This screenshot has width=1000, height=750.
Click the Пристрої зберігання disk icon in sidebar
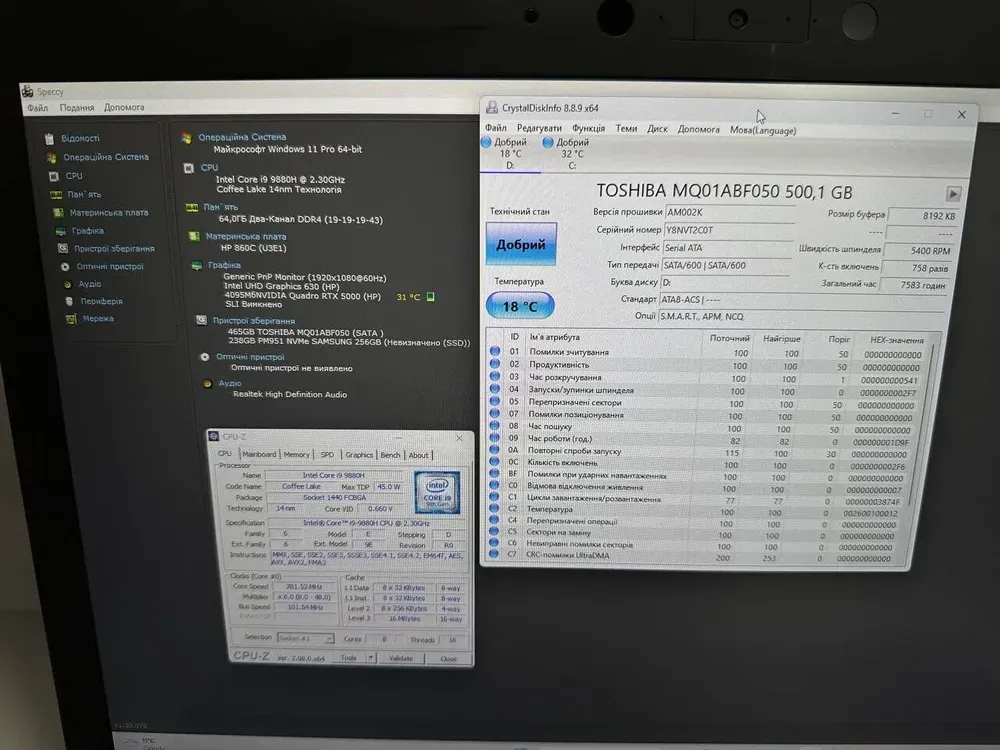click(62, 249)
